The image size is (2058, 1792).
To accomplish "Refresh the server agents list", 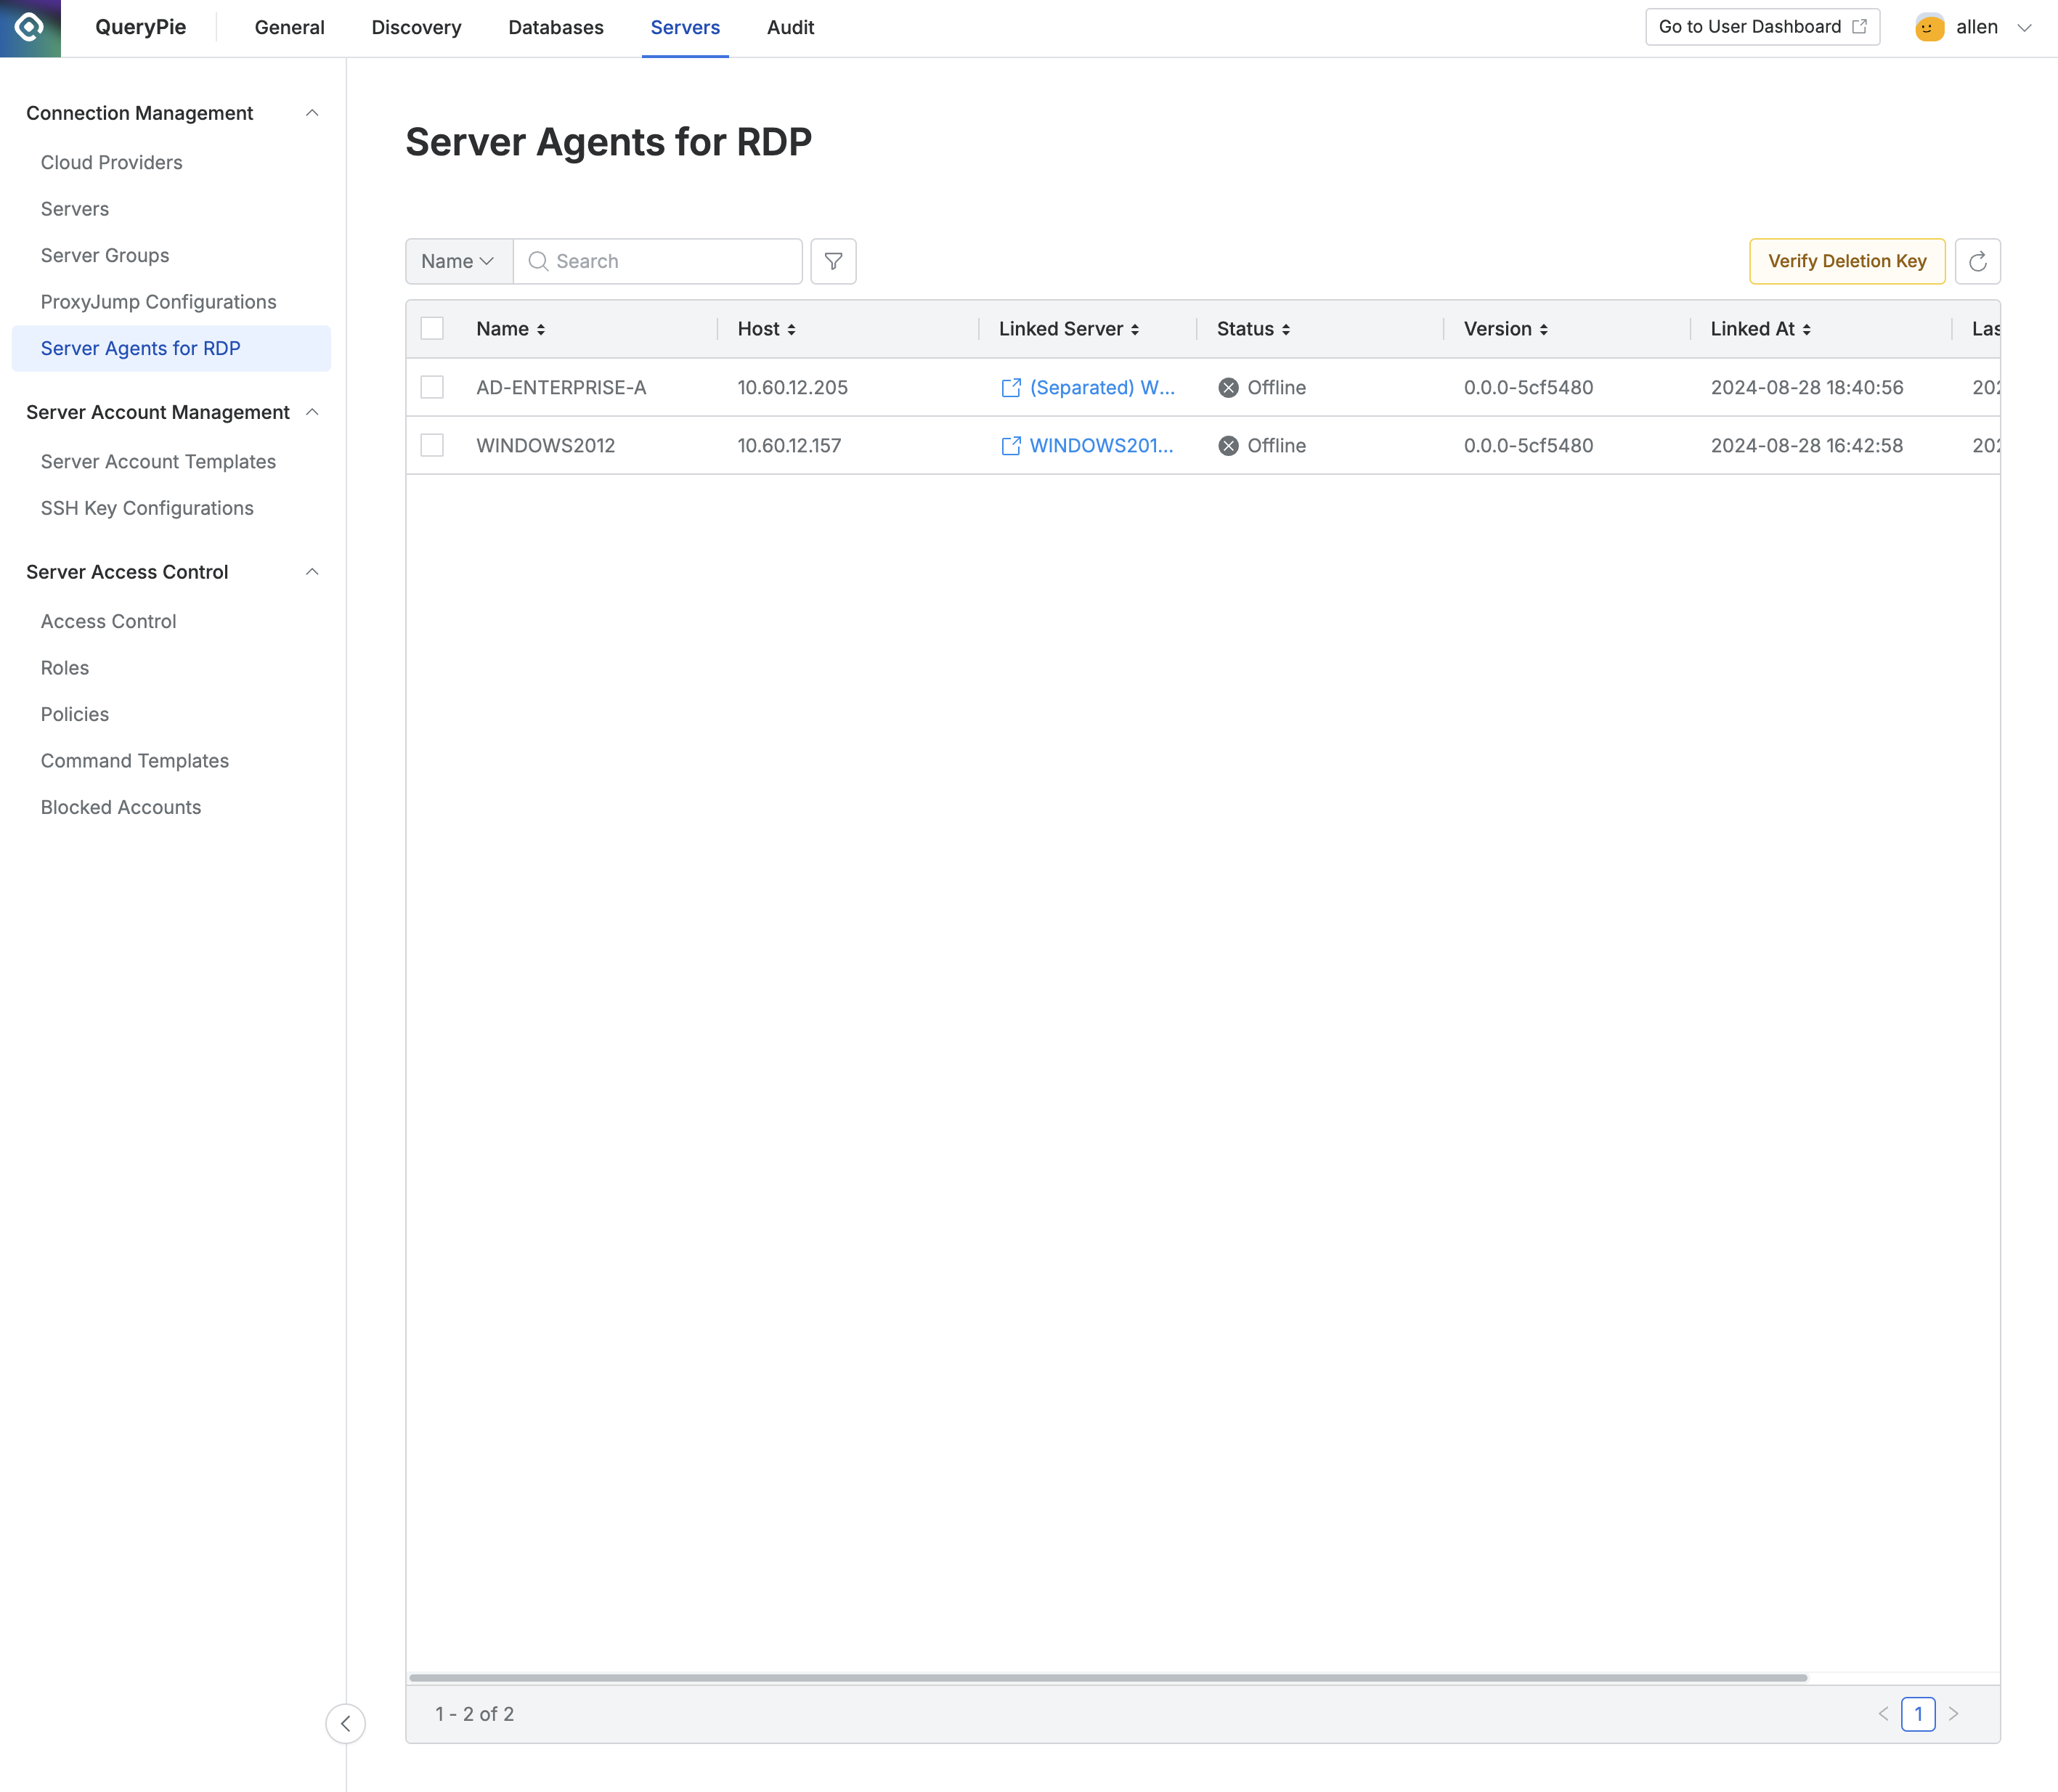I will click(1977, 261).
